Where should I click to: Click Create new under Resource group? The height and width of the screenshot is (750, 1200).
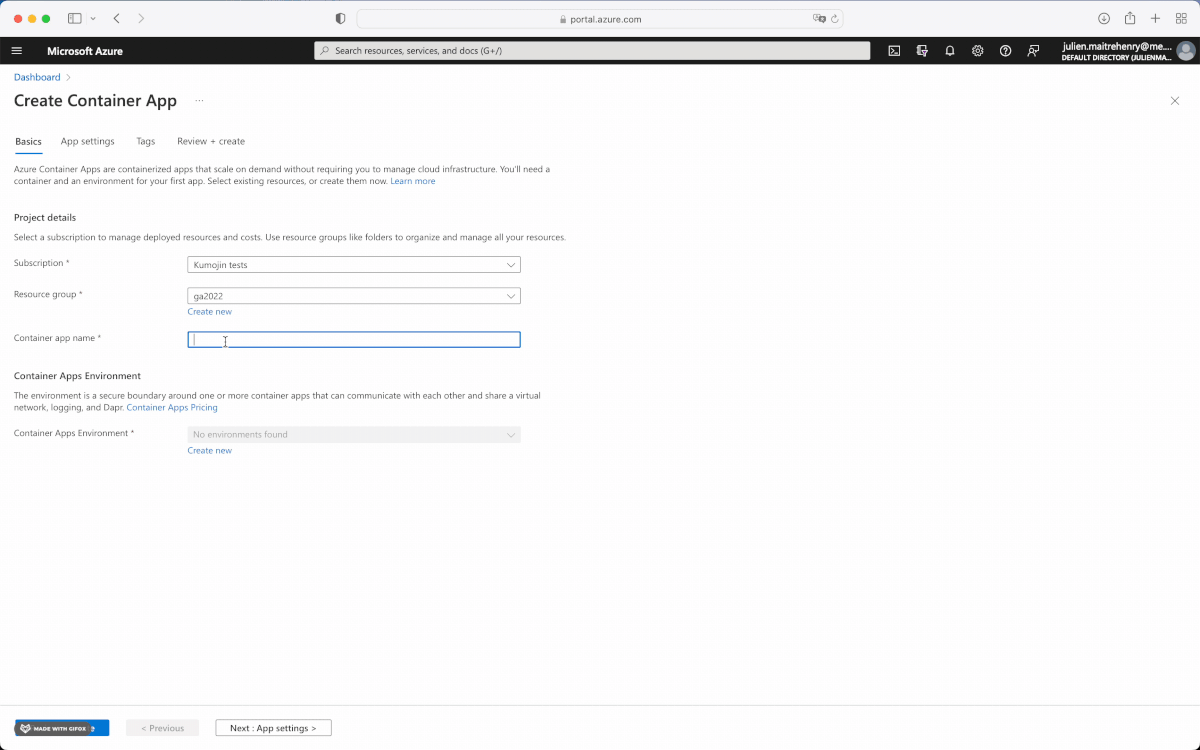point(210,311)
